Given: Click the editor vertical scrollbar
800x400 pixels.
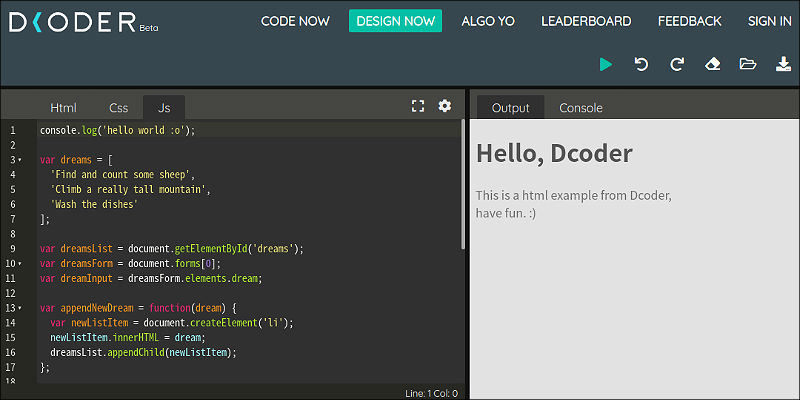Looking at the screenshot, I should click(463, 184).
